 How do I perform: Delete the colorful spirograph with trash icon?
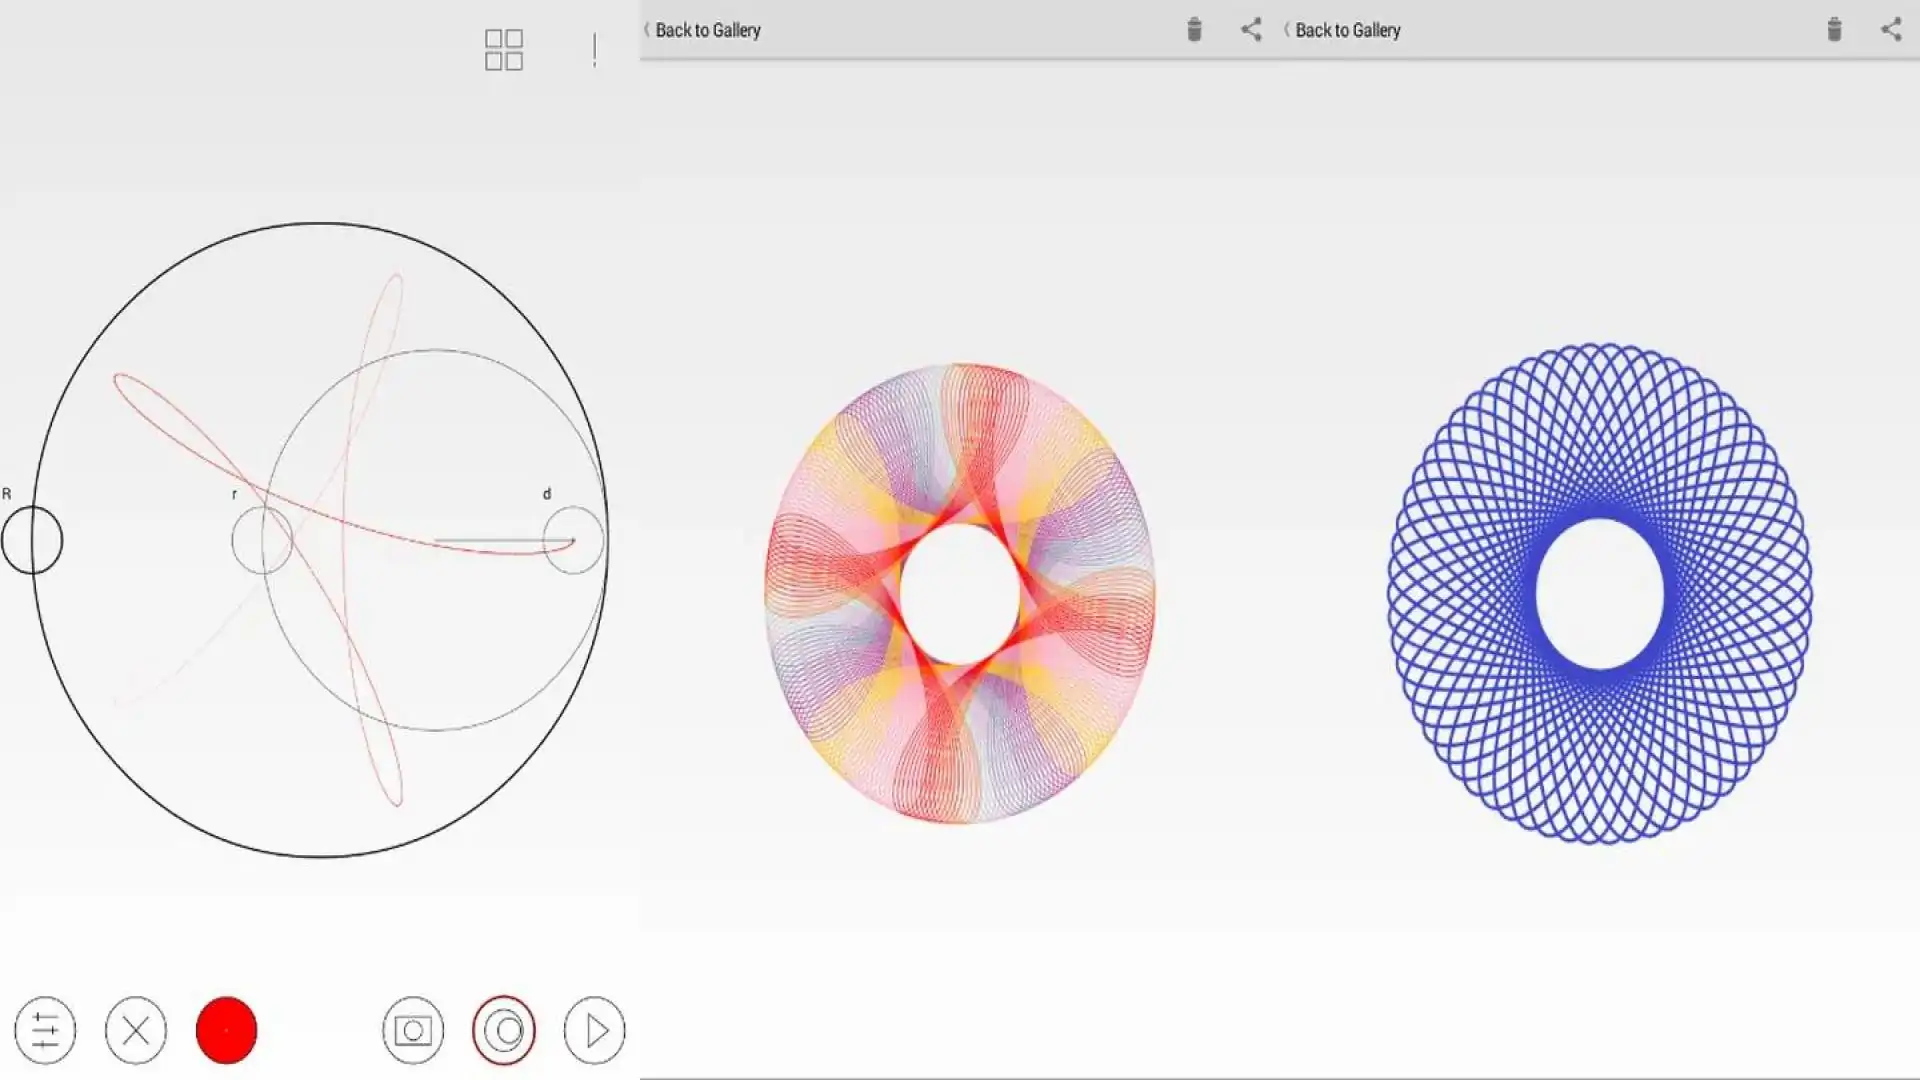coord(1194,29)
